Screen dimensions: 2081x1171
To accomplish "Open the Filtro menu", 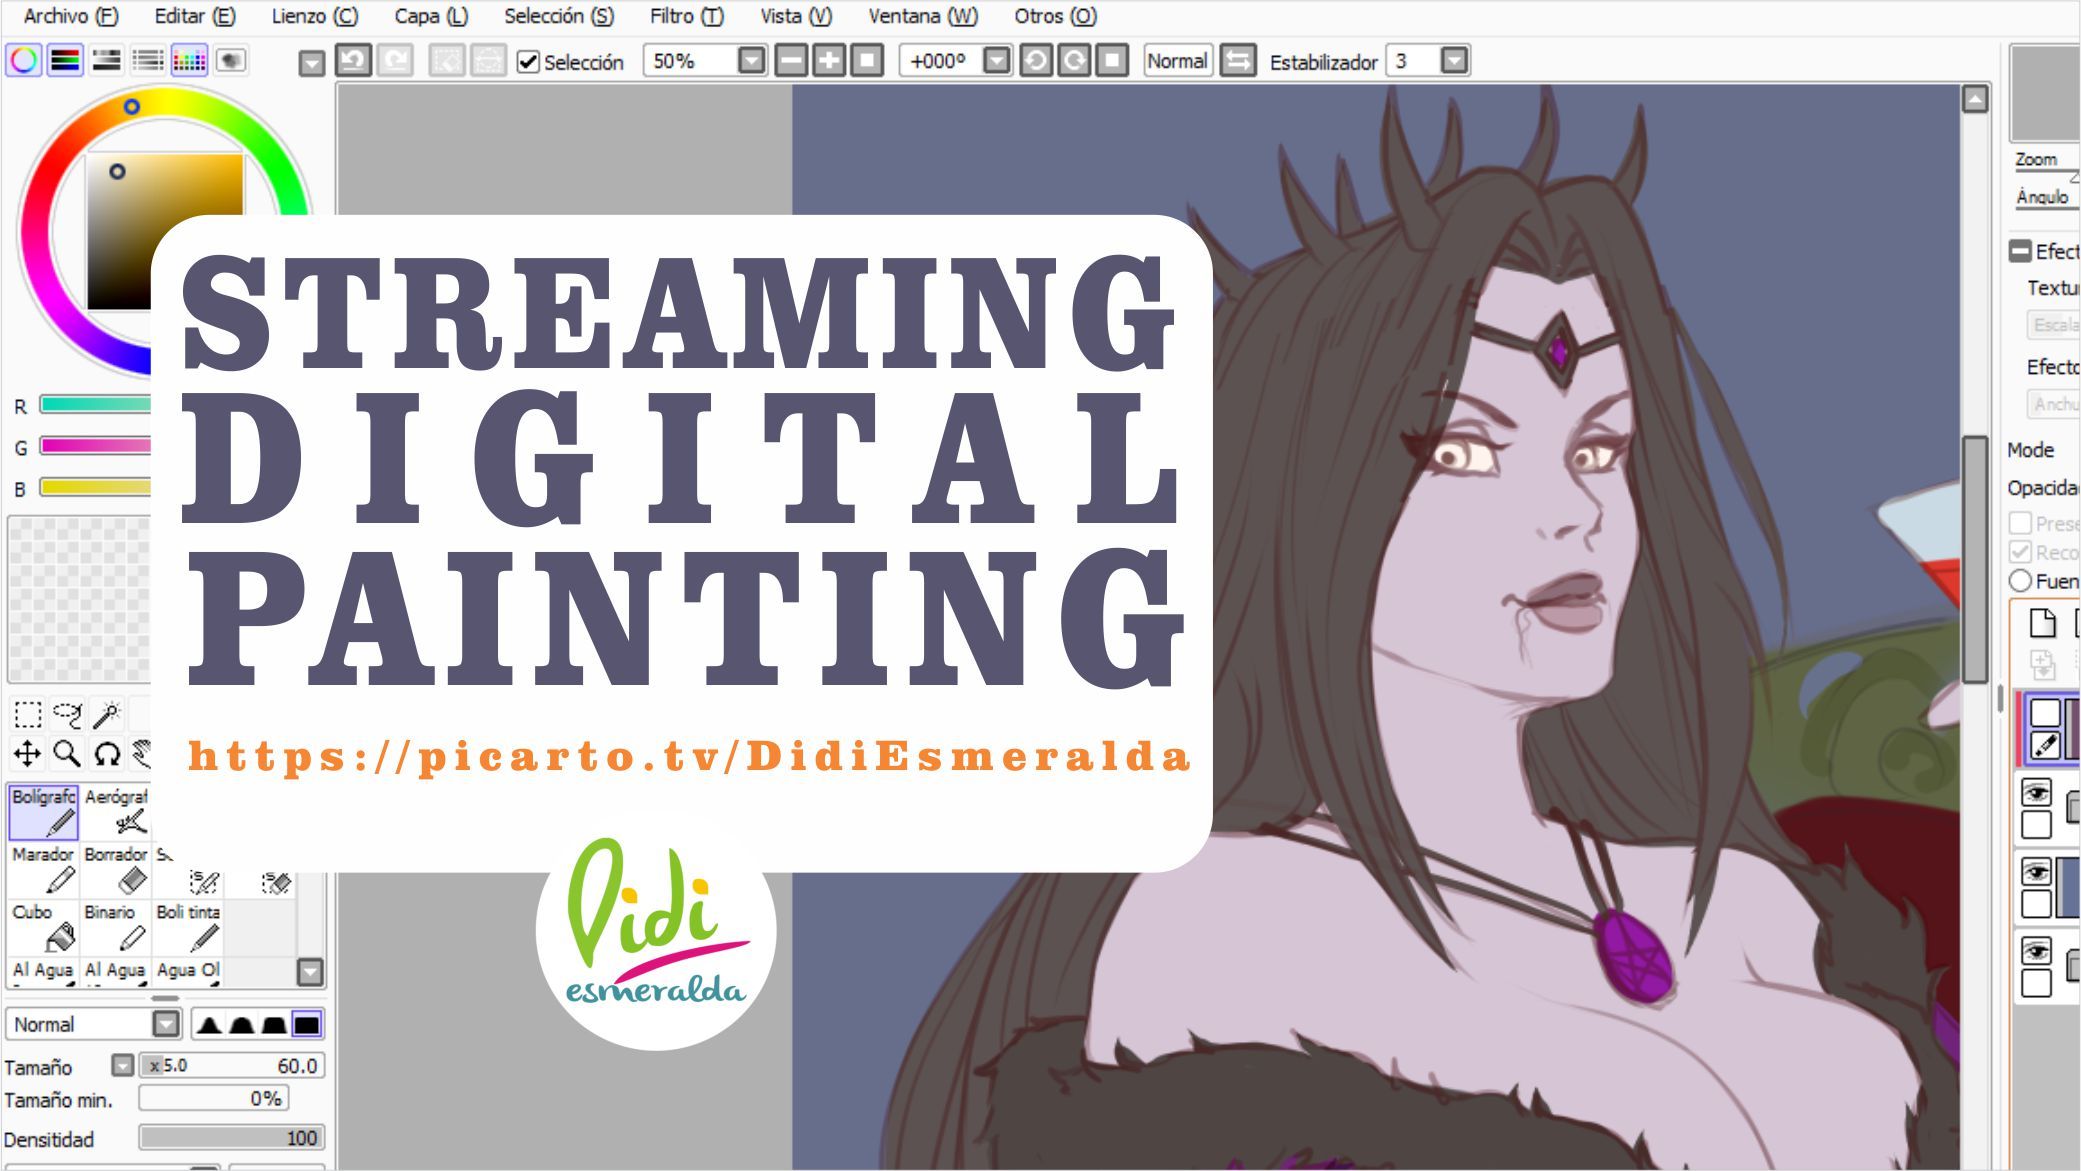I will click(686, 16).
